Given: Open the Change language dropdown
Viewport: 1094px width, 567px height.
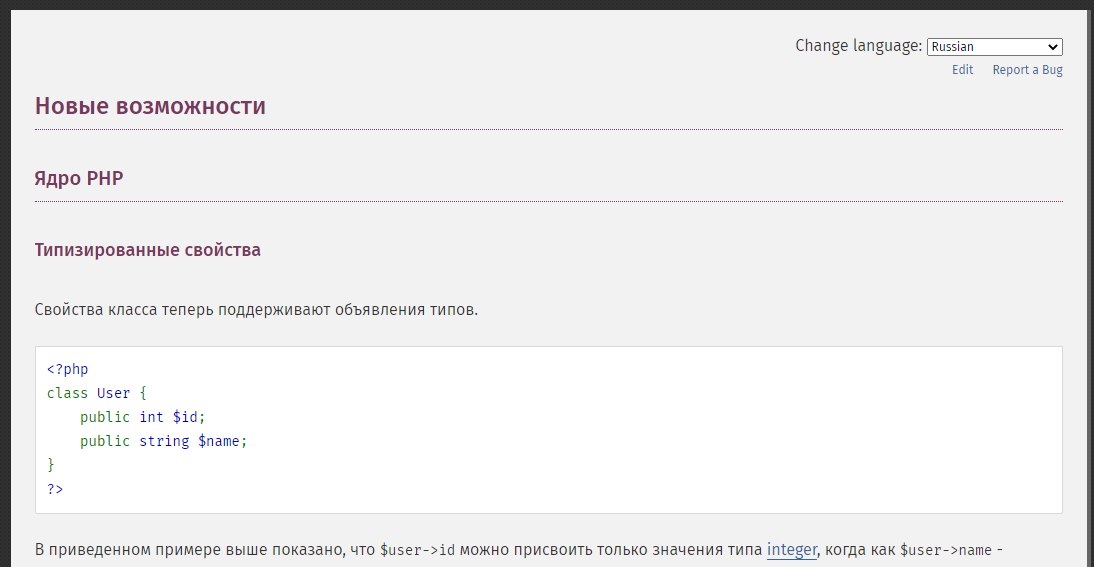Looking at the screenshot, I should pos(994,47).
